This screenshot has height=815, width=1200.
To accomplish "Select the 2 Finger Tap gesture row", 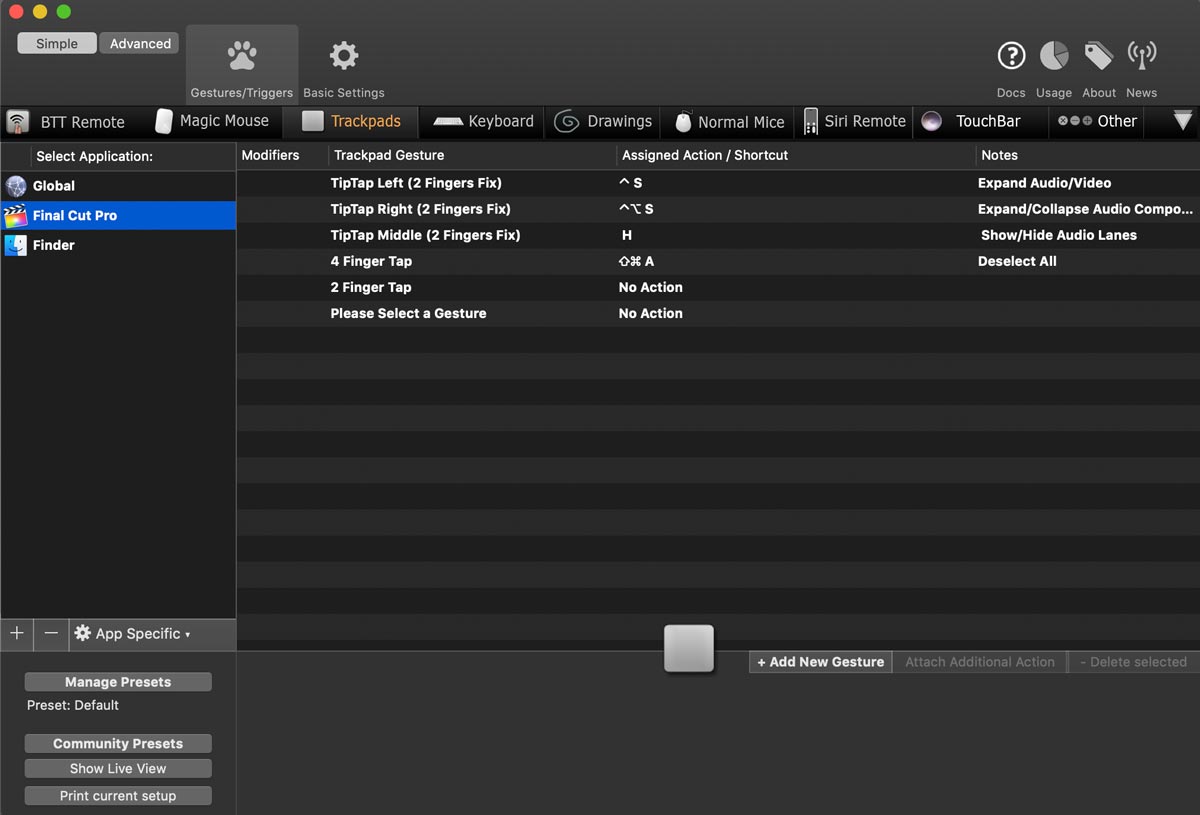I will (718, 287).
